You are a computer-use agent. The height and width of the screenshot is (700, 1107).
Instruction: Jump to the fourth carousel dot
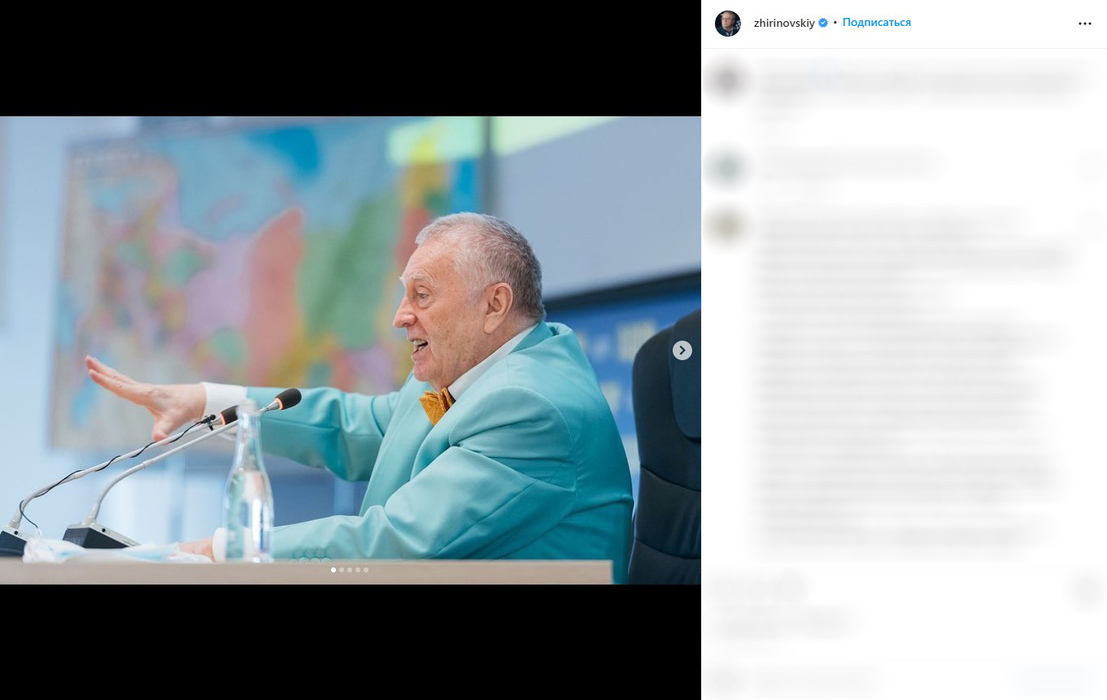coord(358,569)
